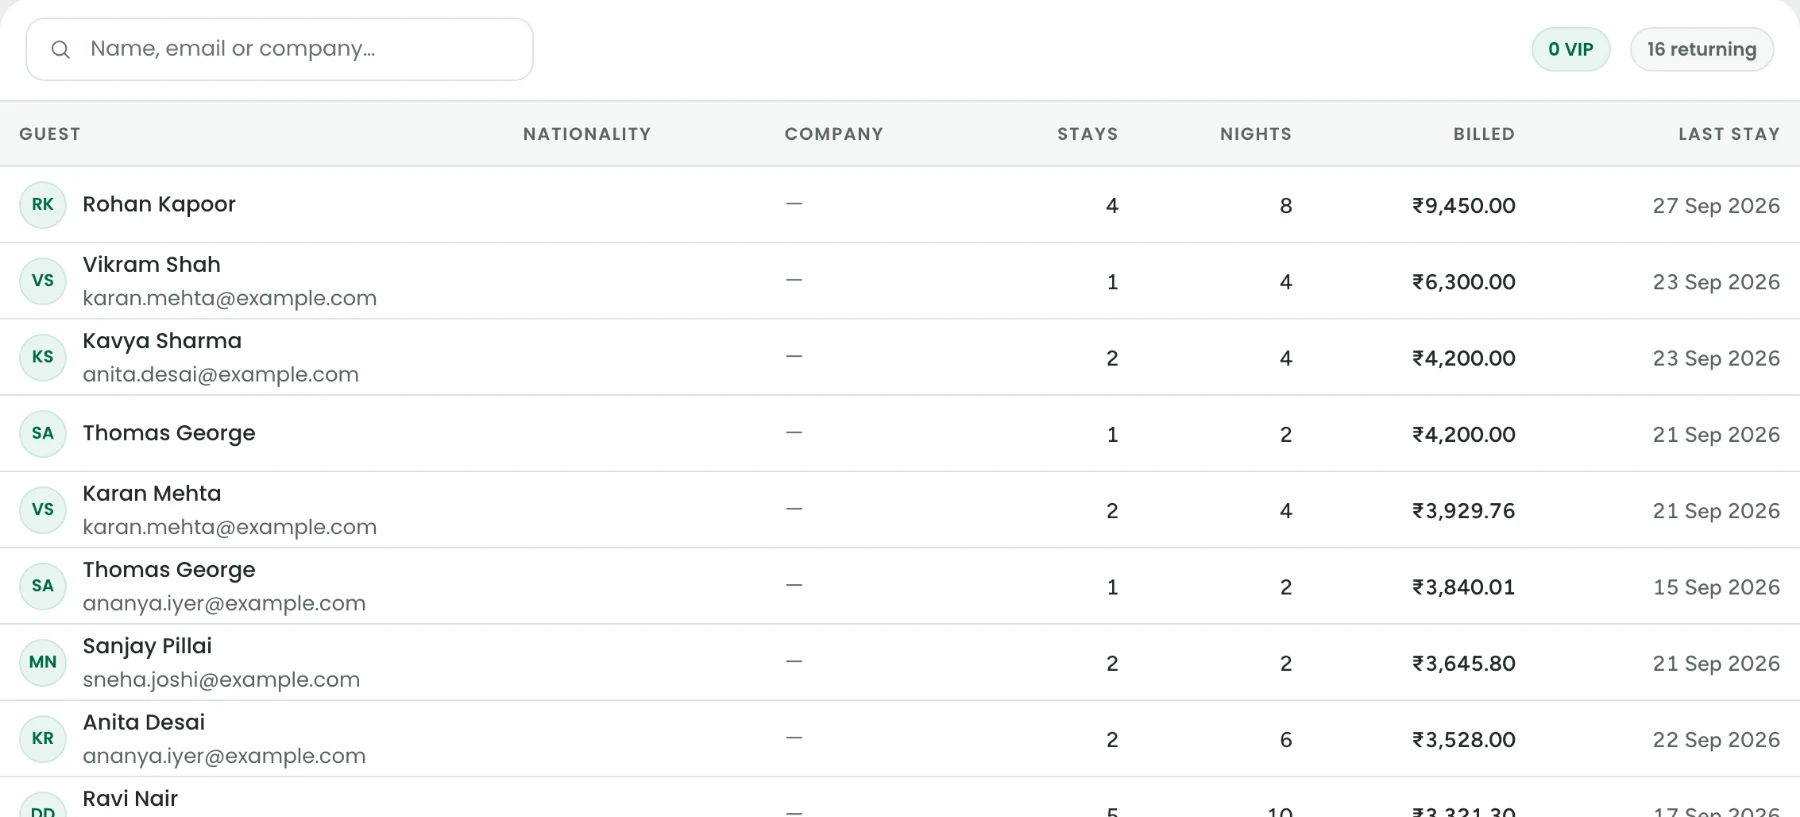Screen dimensions: 1800x817
Task: Click the billed amount ₹3,929.76
Action: 1464,511
